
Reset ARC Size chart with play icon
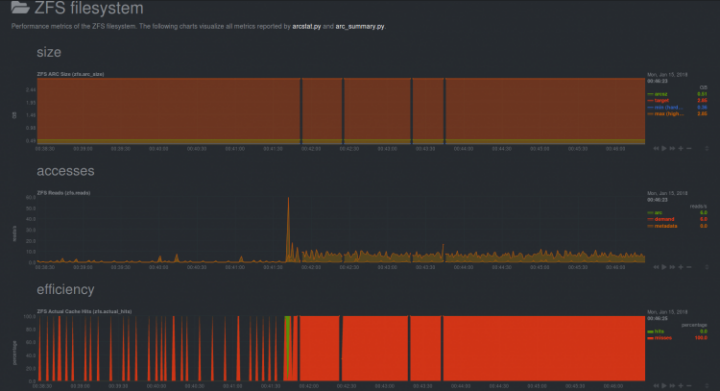coord(664,148)
